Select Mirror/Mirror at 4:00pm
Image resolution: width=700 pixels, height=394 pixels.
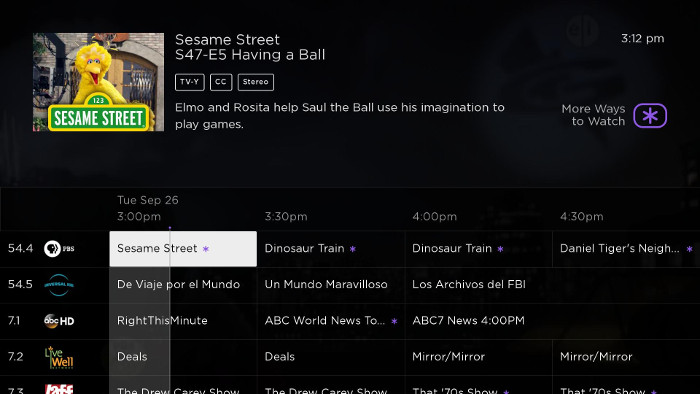click(x=479, y=357)
